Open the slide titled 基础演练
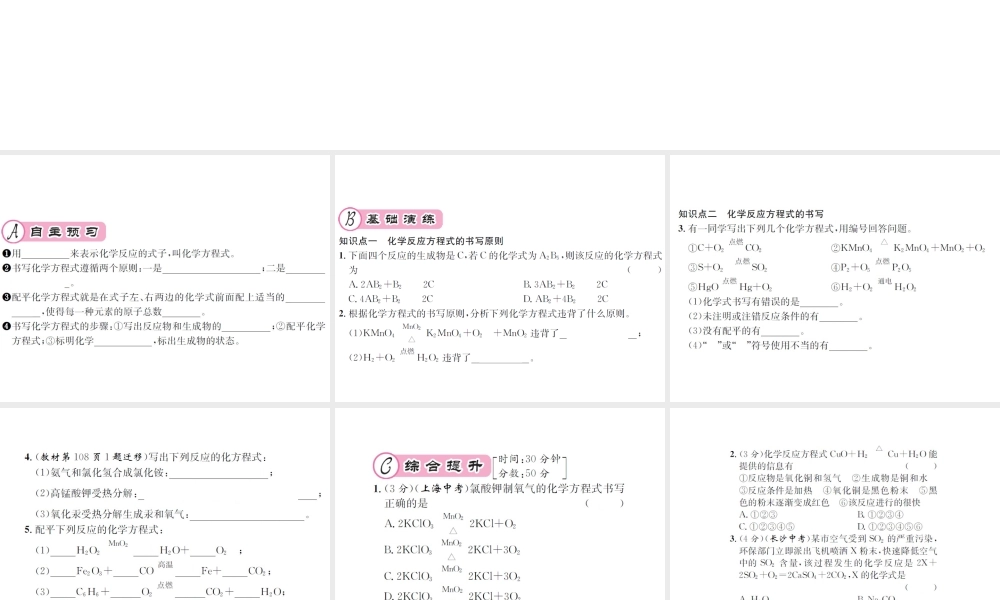1000x600 pixels. click(x=499, y=279)
